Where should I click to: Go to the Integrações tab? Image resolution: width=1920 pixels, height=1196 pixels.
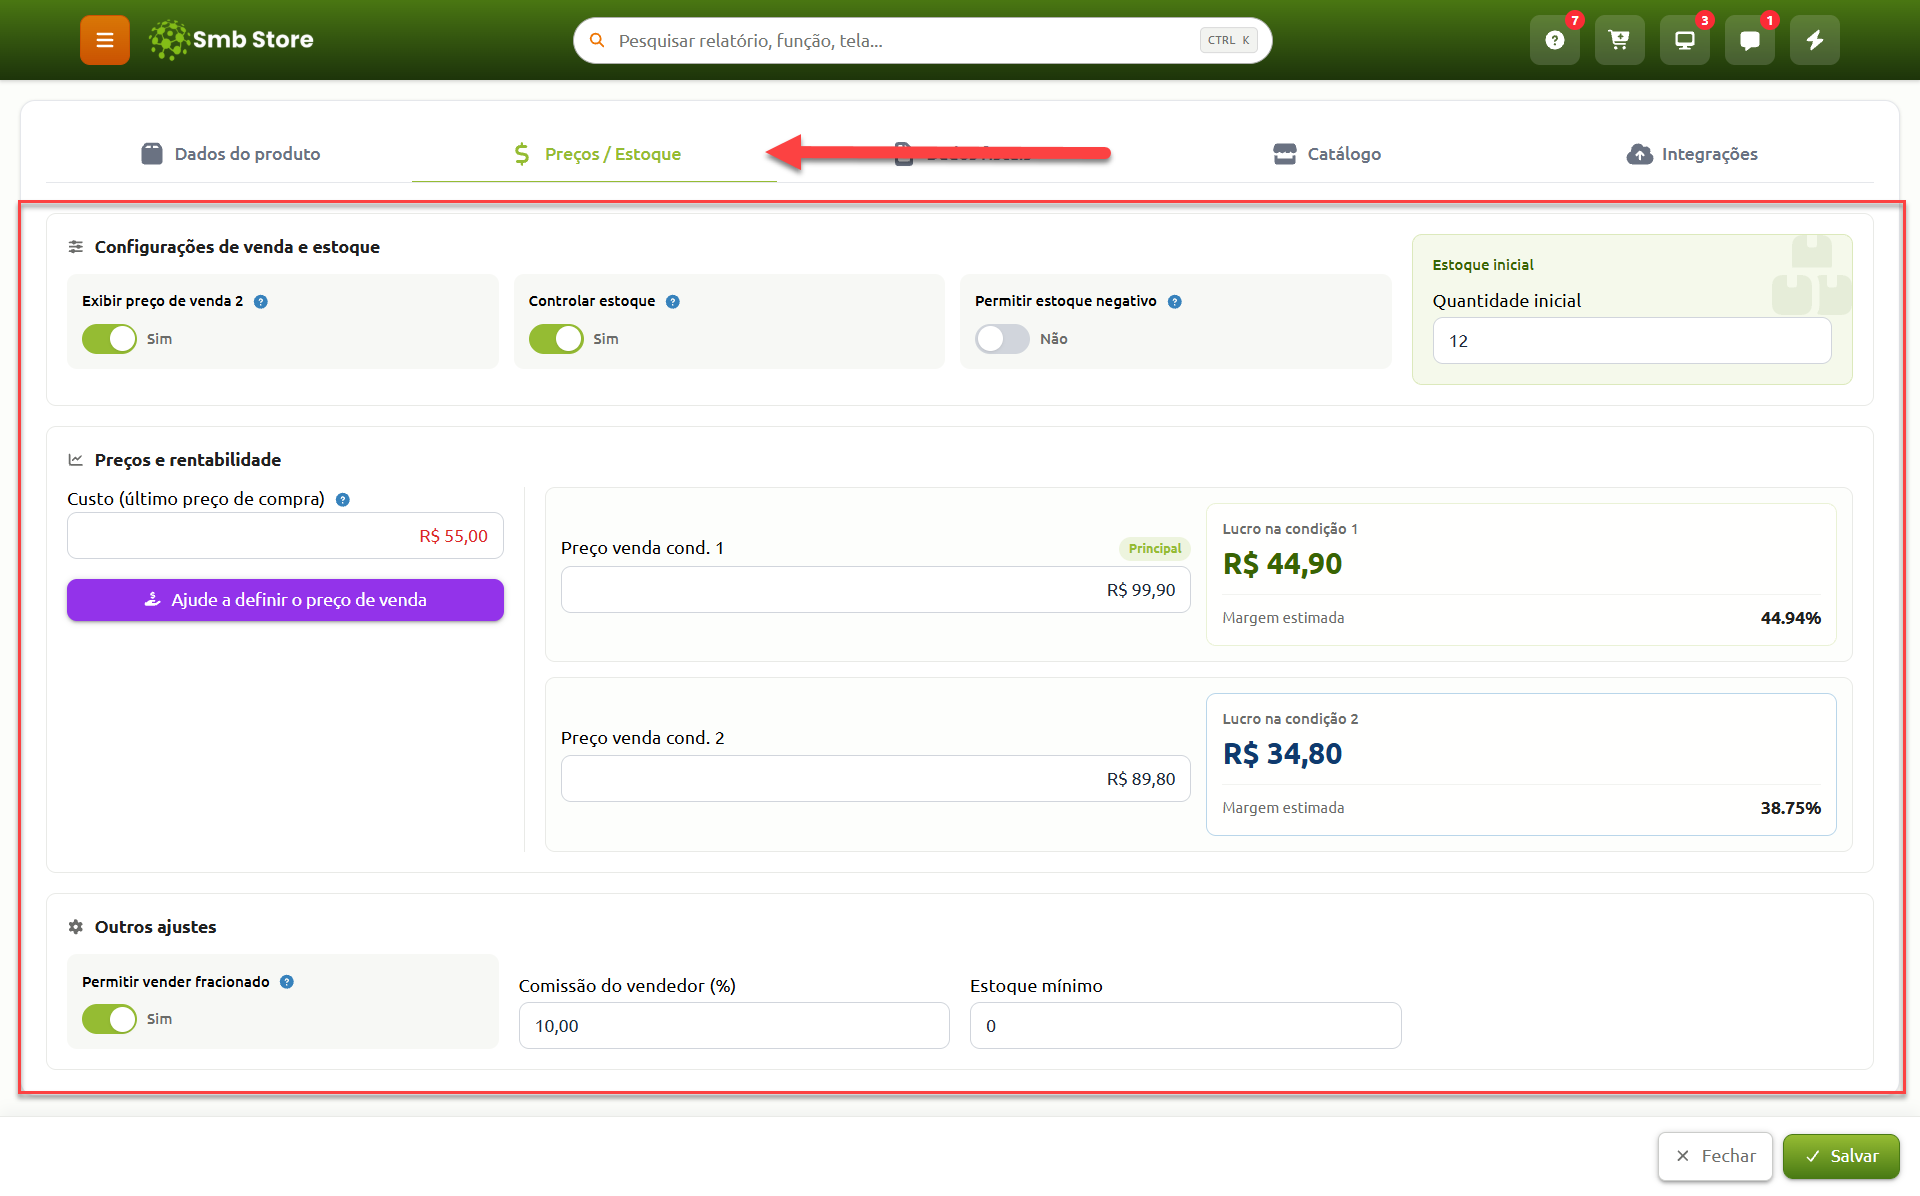1692,154
